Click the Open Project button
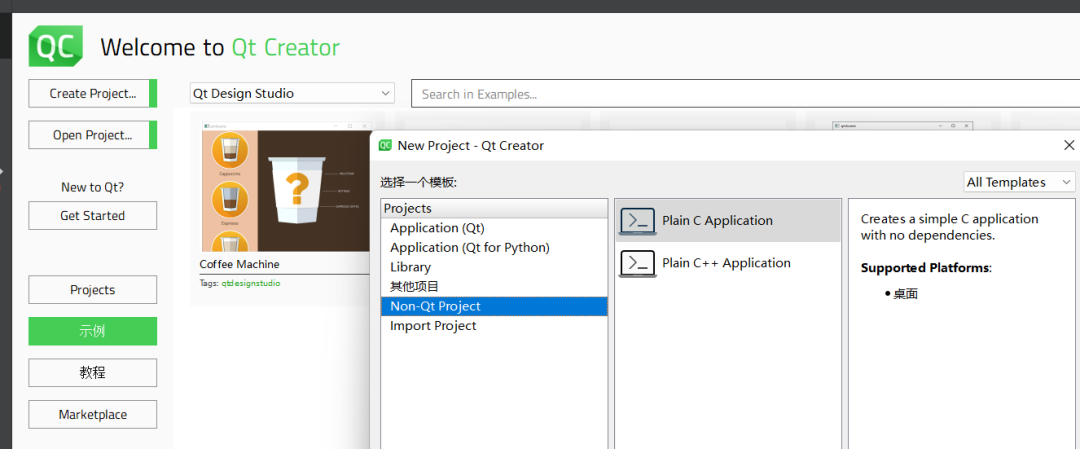 click(93, 135)
